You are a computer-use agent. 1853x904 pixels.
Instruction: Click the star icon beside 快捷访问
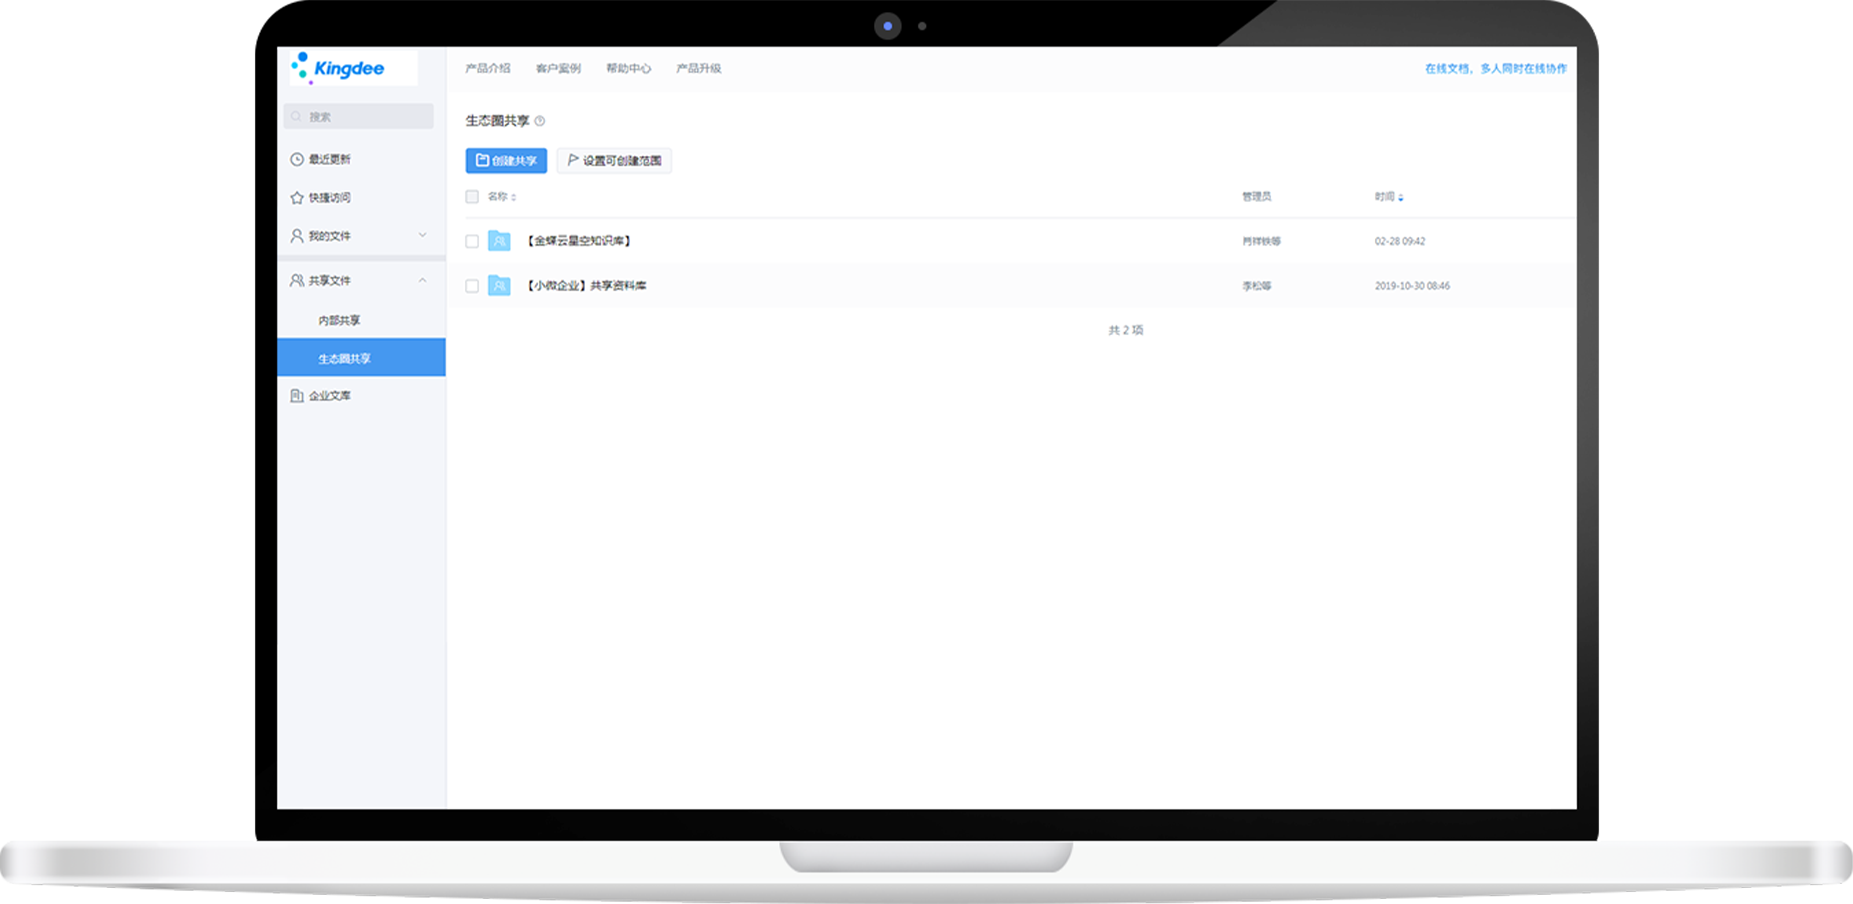coord(297,198)
